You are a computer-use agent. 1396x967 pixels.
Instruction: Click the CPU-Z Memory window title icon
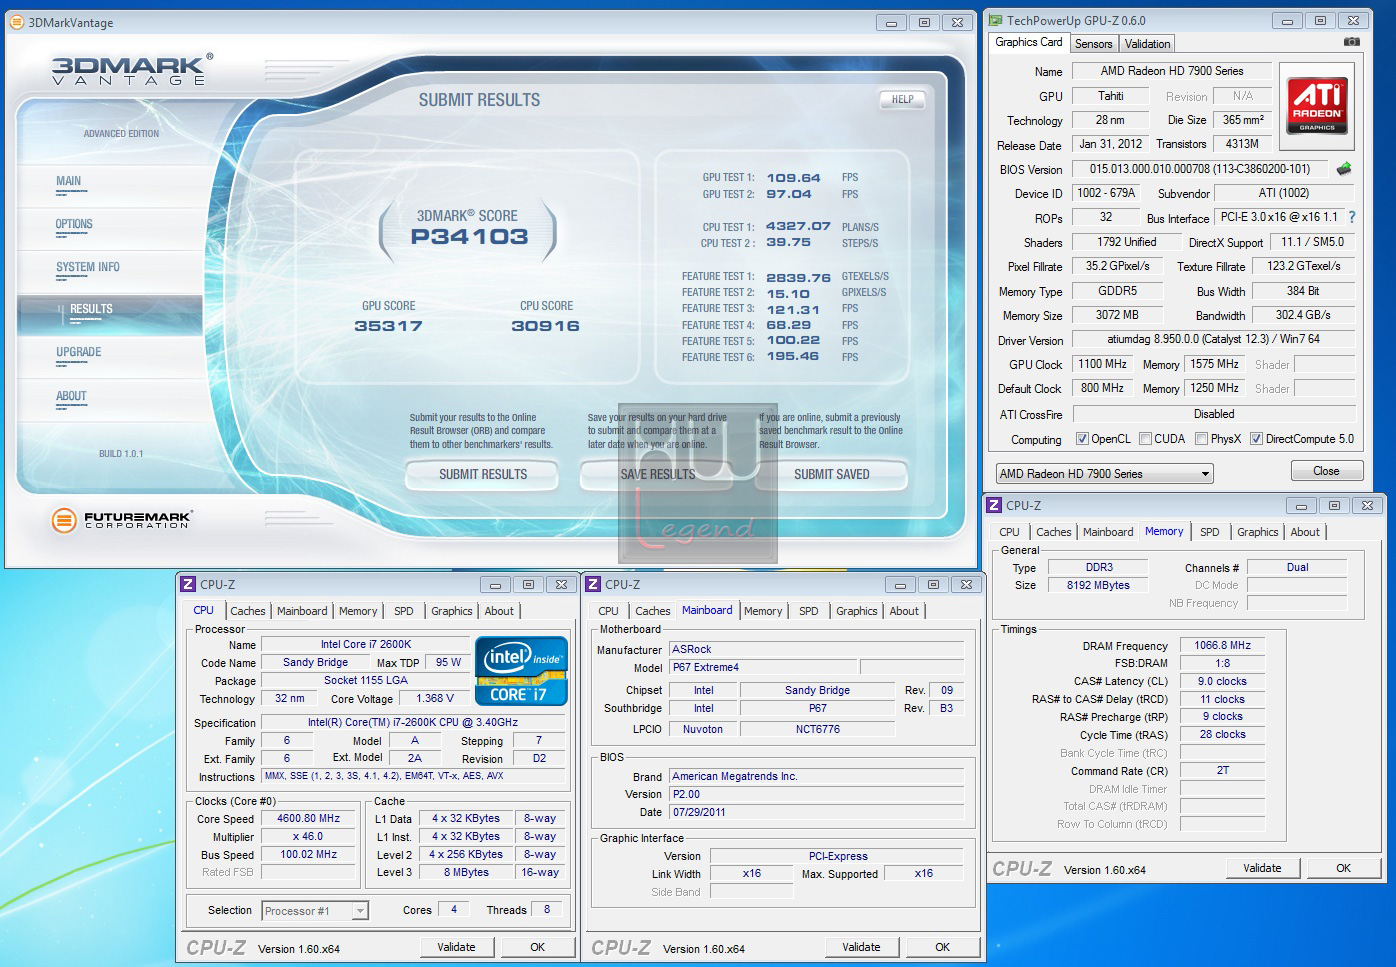[x=994, y=505]
